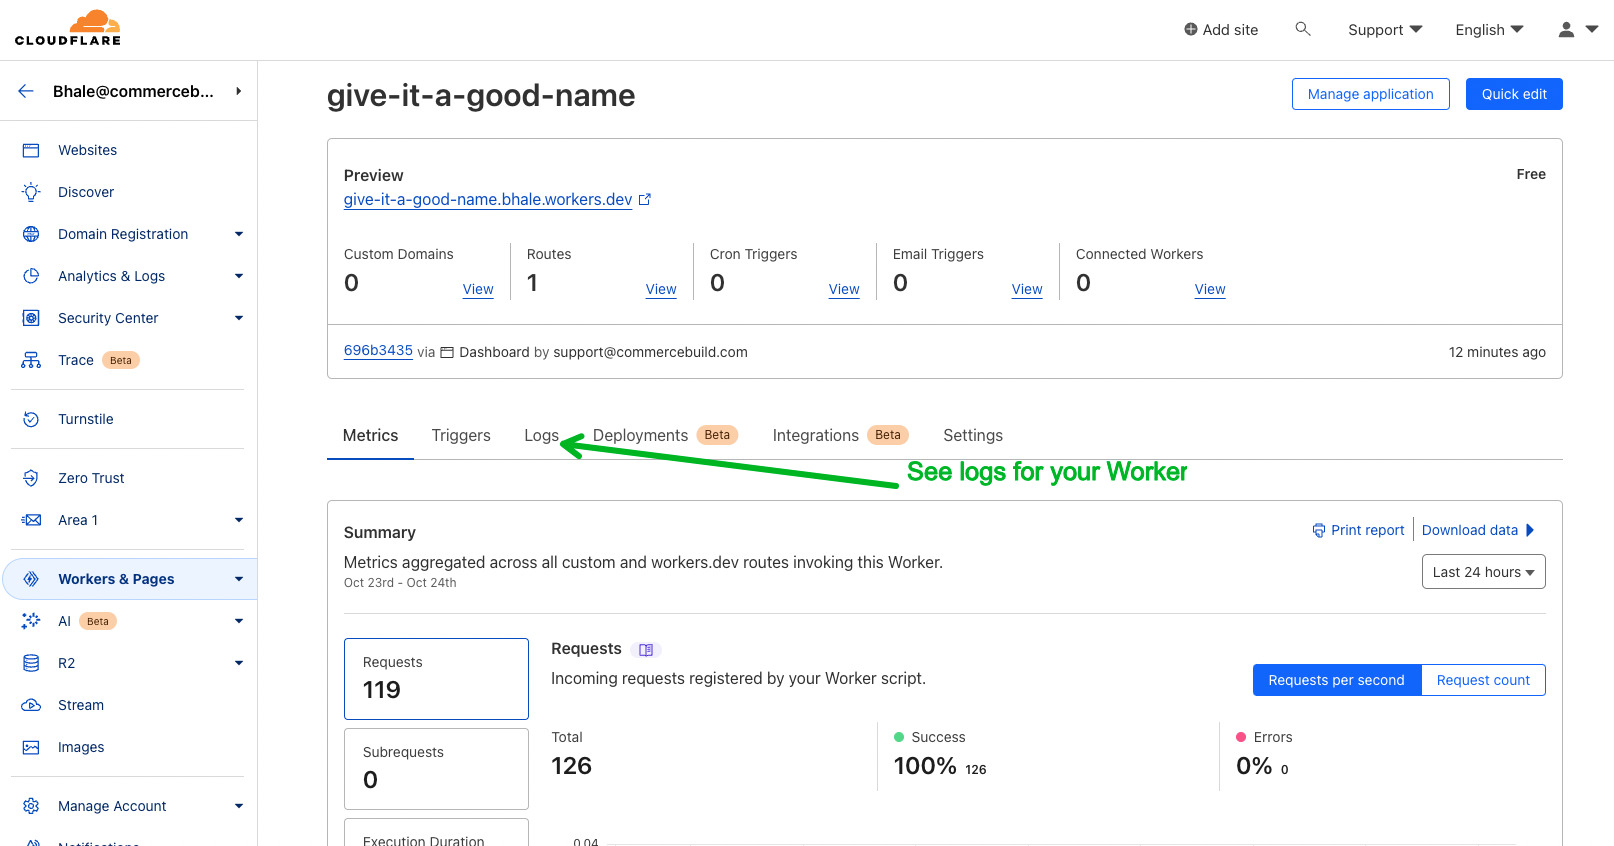1614x846 pixels.
Task: Select the Requests 119 metric card
Action: [436, 679]
